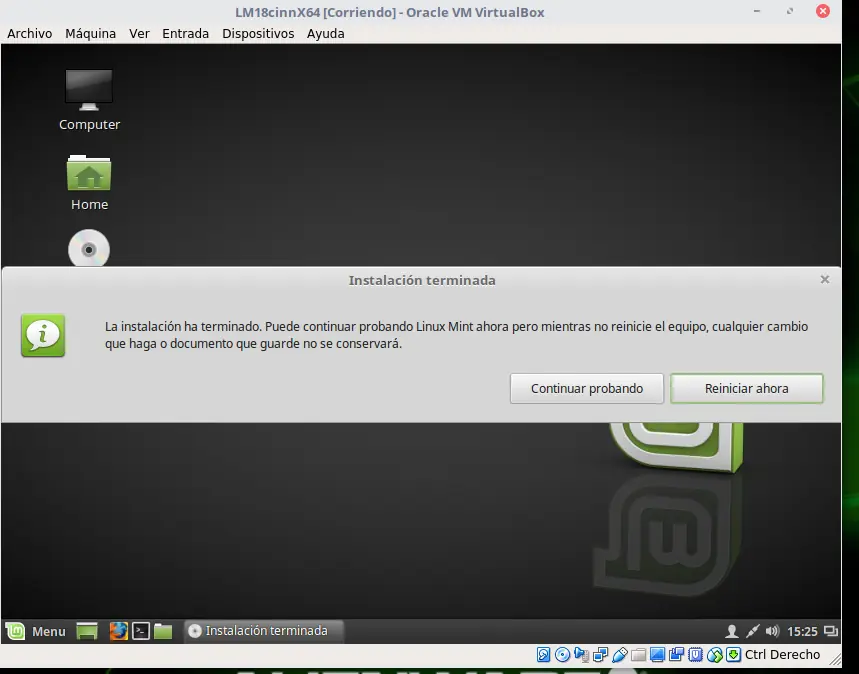Launch the terminal from the panel
The height and width of the screenshot is (674, 859).
141,631
